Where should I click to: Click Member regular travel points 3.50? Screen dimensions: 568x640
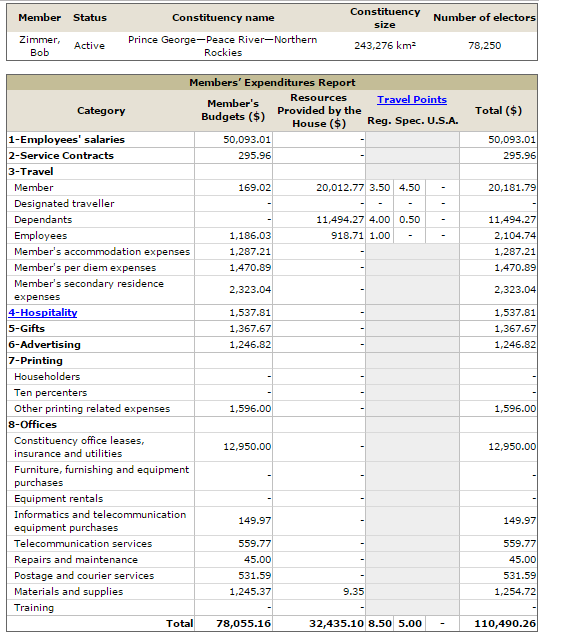379,188
